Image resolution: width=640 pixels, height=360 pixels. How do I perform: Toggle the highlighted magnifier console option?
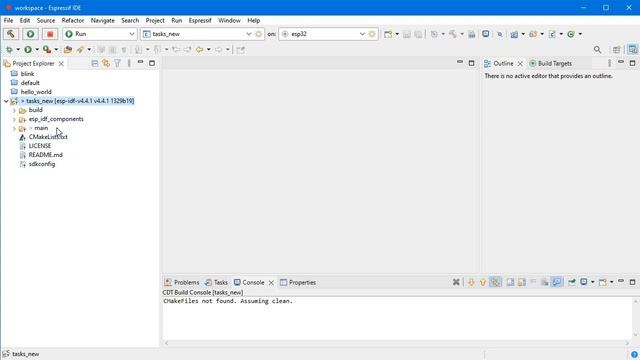click(556, 282)
